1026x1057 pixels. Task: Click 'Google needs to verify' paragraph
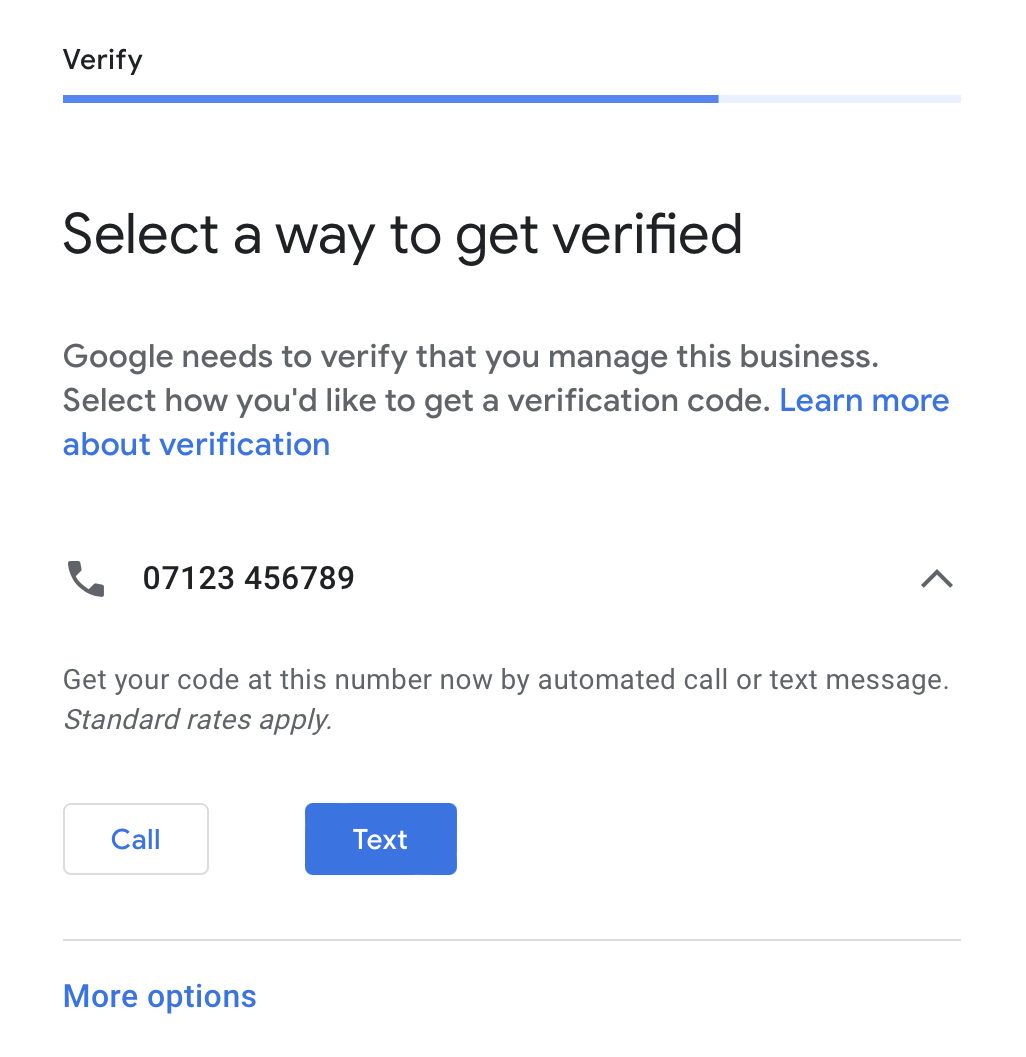506,400
